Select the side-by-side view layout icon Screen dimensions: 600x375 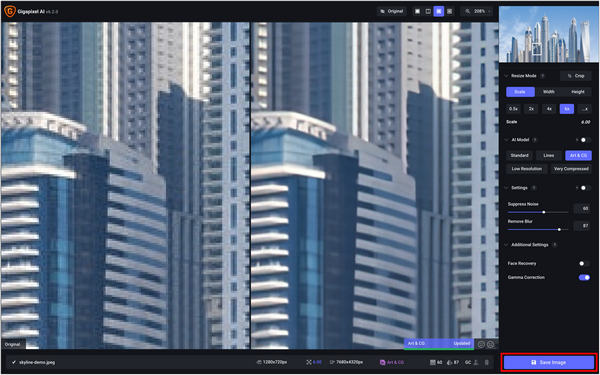(x=439, y=11)
